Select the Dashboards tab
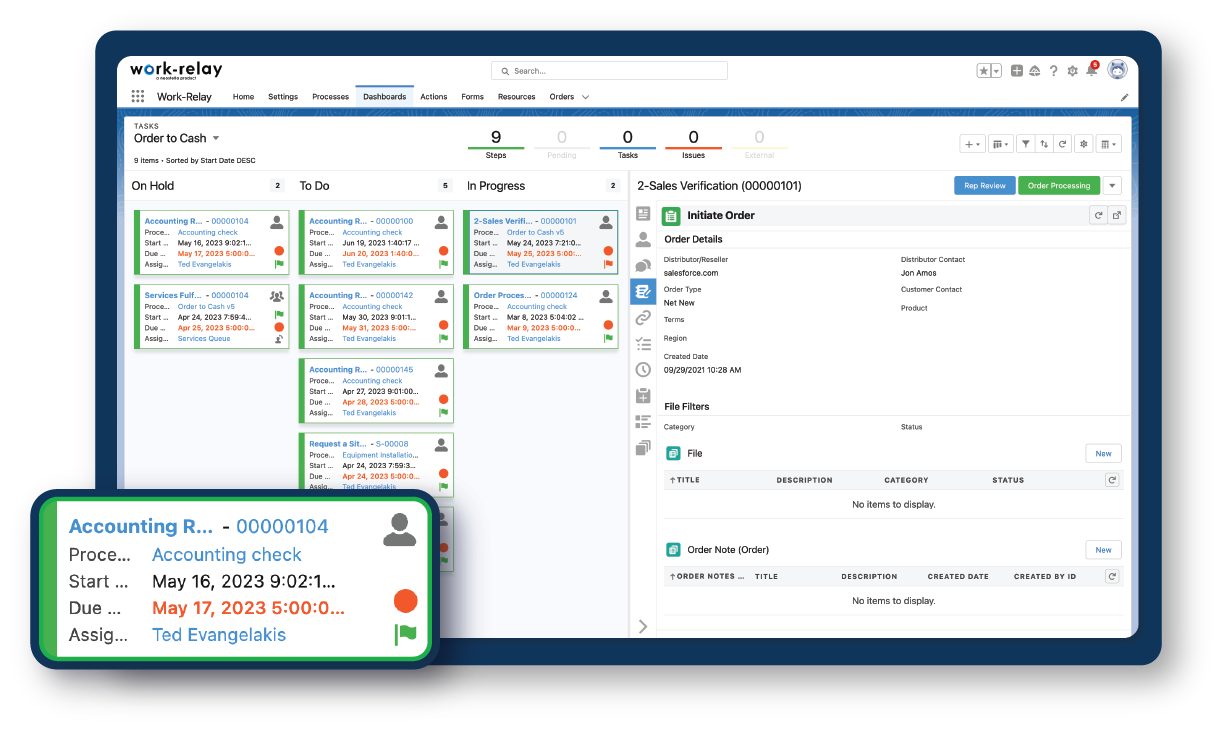The height and width of the screenshot is (730, 1222). coord(384,97)
